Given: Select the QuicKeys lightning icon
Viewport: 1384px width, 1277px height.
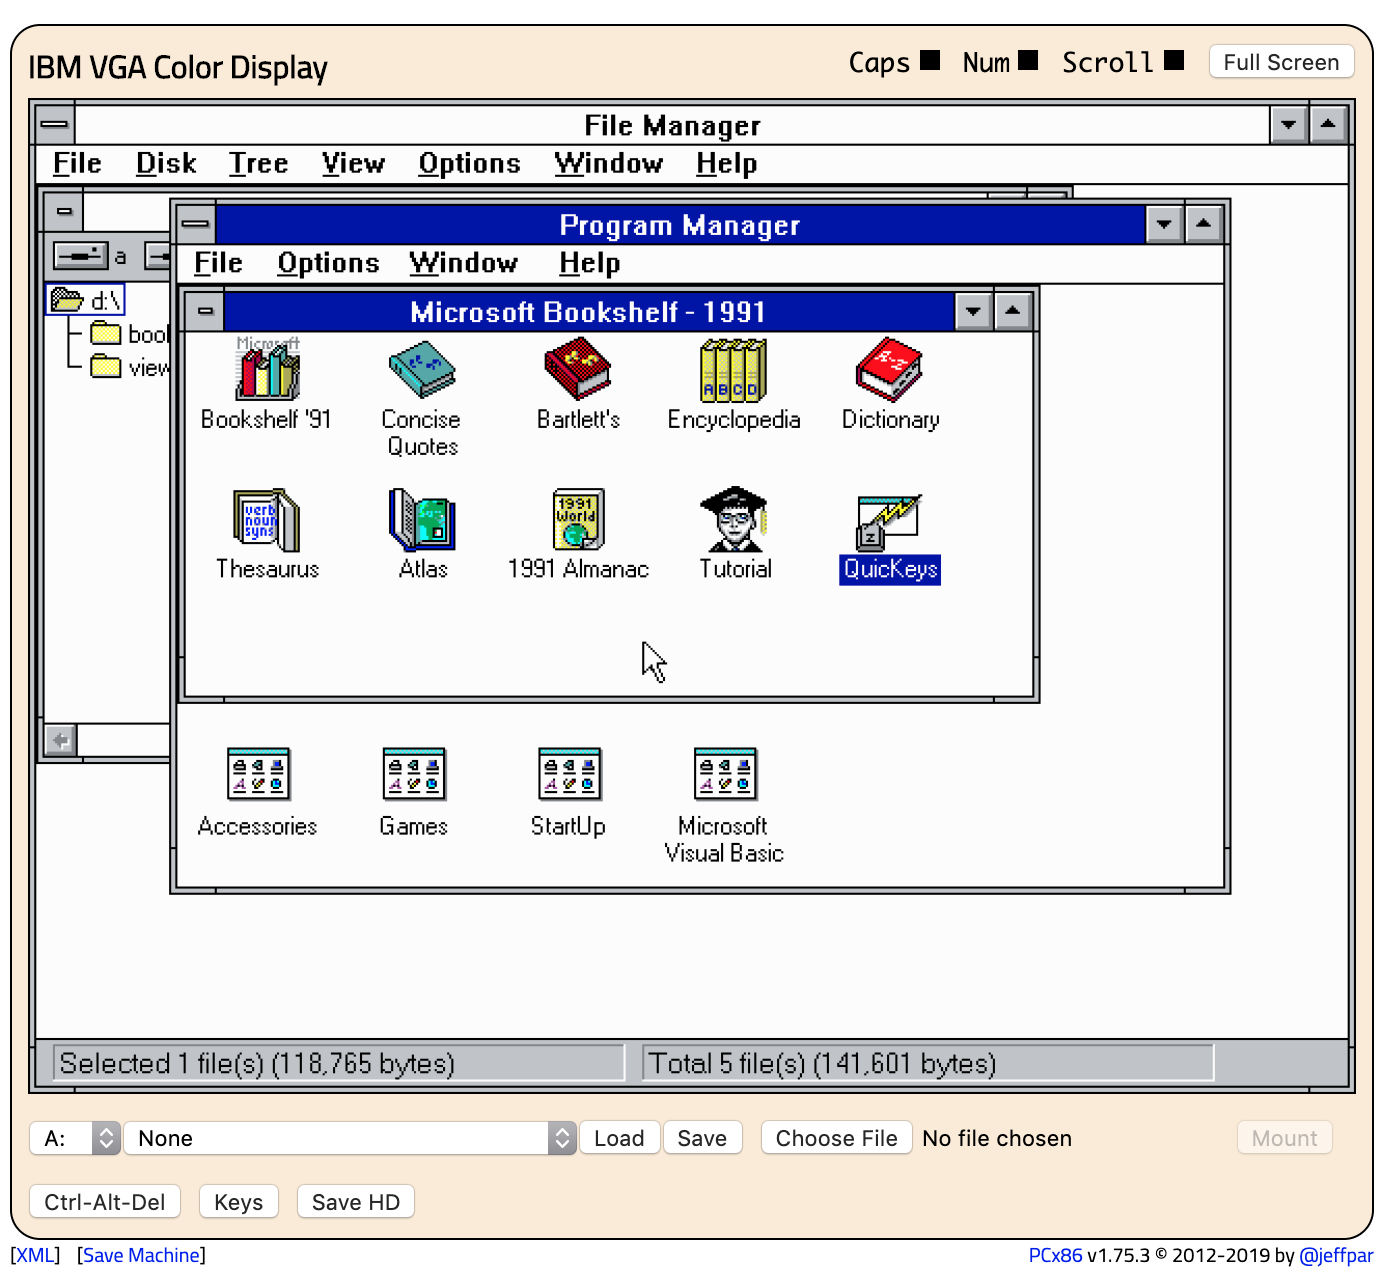Looking at the screenshot, I should [889, 522].
